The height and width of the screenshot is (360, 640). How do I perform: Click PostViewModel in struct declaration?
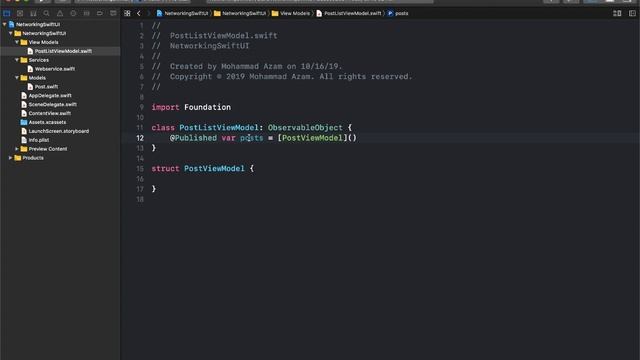(x=214, y=169)
